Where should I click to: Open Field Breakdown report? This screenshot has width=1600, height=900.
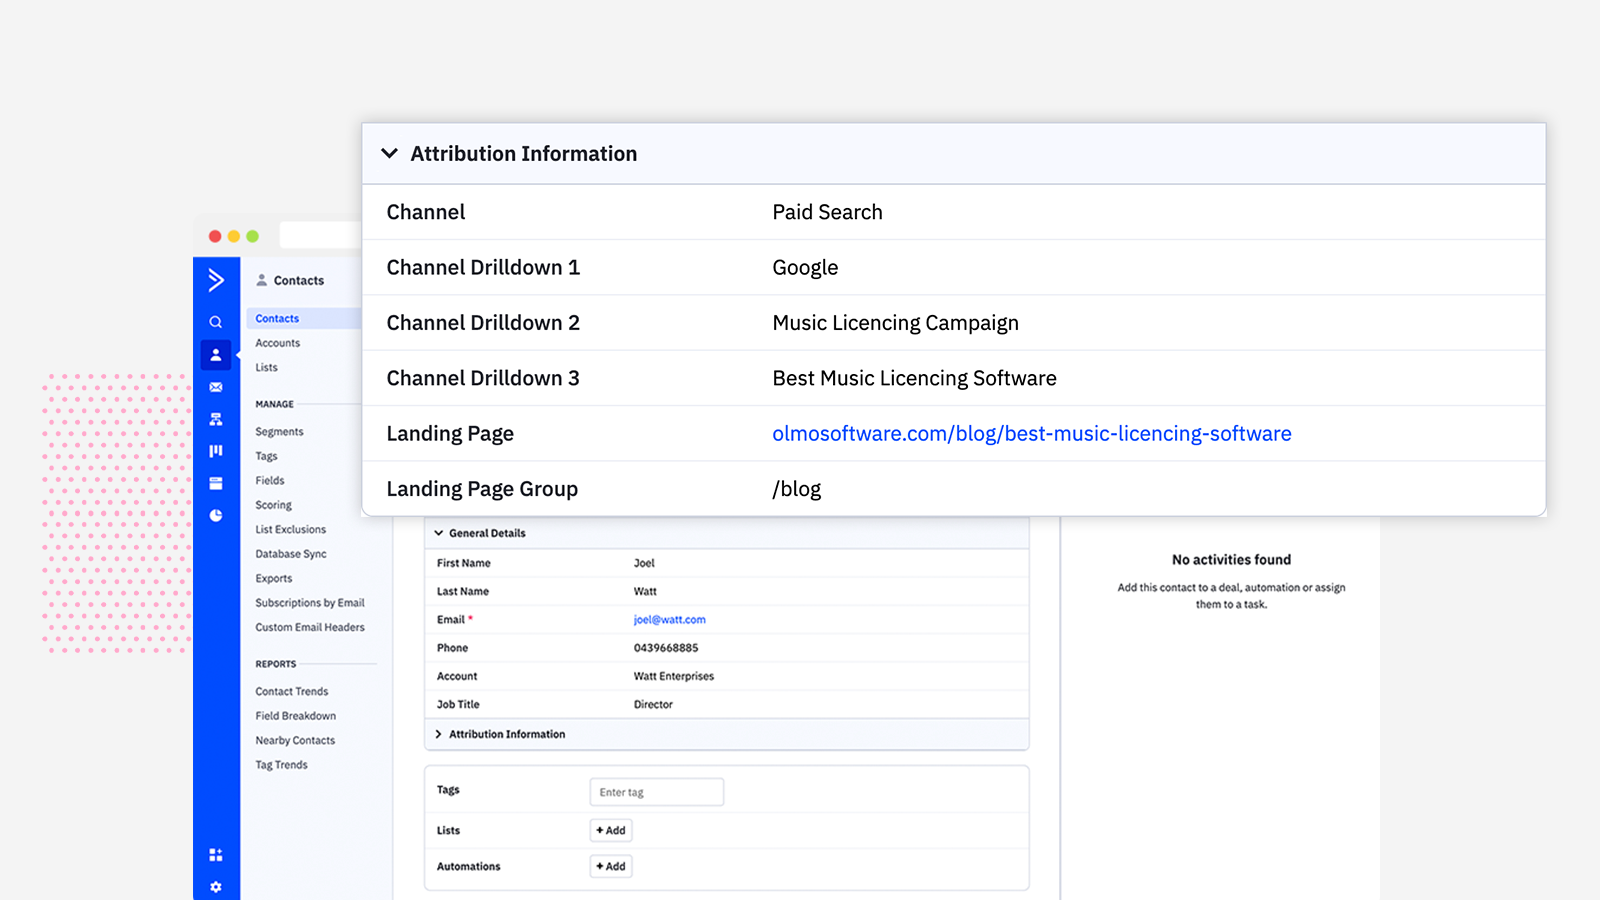tap(295, 716)
